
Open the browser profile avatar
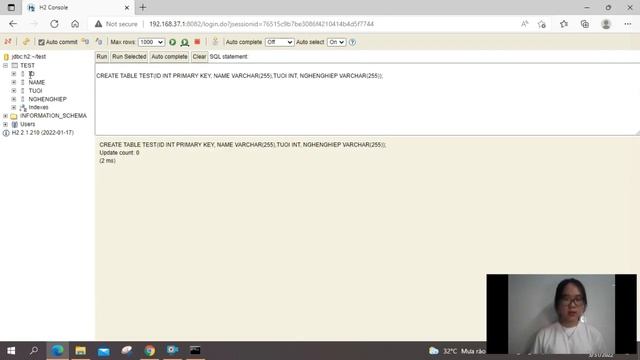pyautogui.click(x=606, y=24)
